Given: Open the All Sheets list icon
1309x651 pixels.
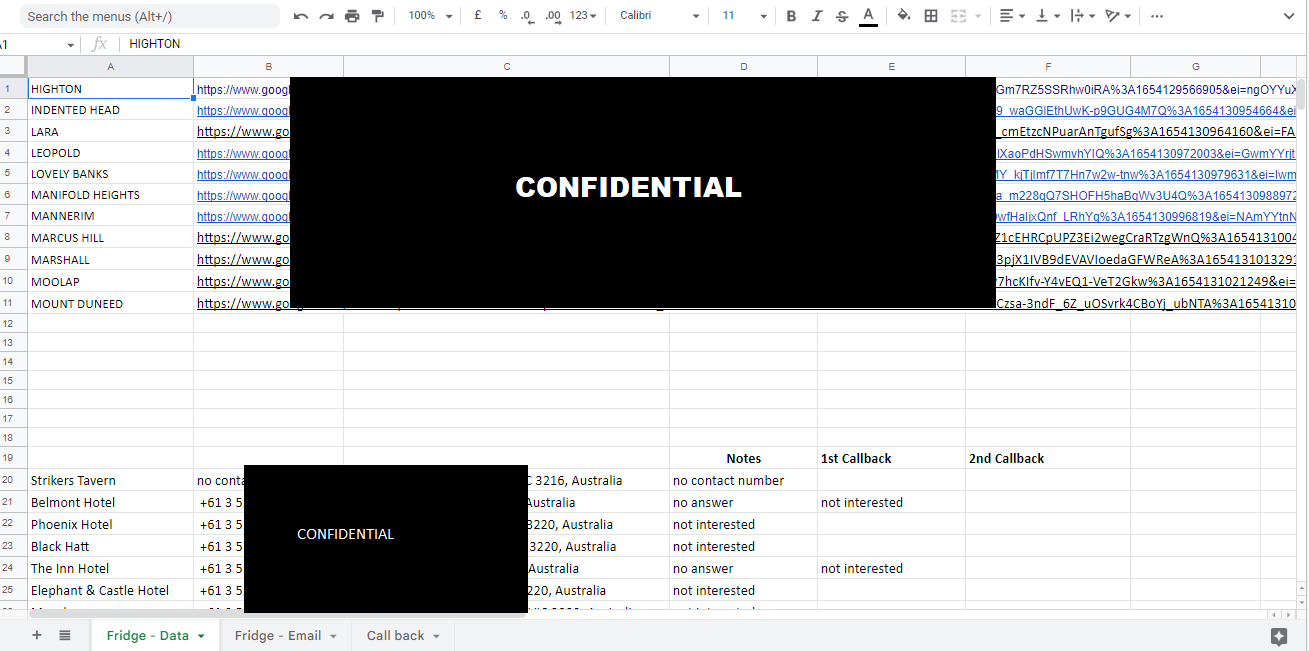Looking at the screenshot, I should [65, 635].
